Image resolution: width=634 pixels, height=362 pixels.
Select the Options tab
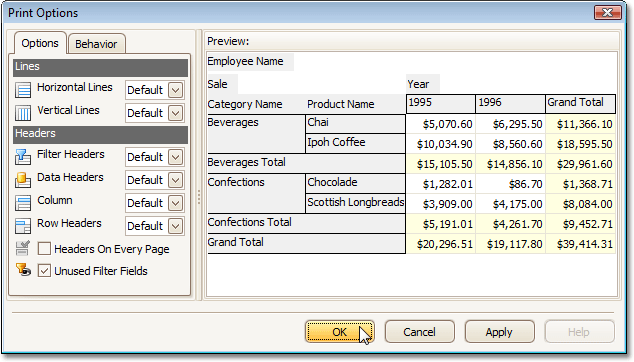tap(40, 43)
